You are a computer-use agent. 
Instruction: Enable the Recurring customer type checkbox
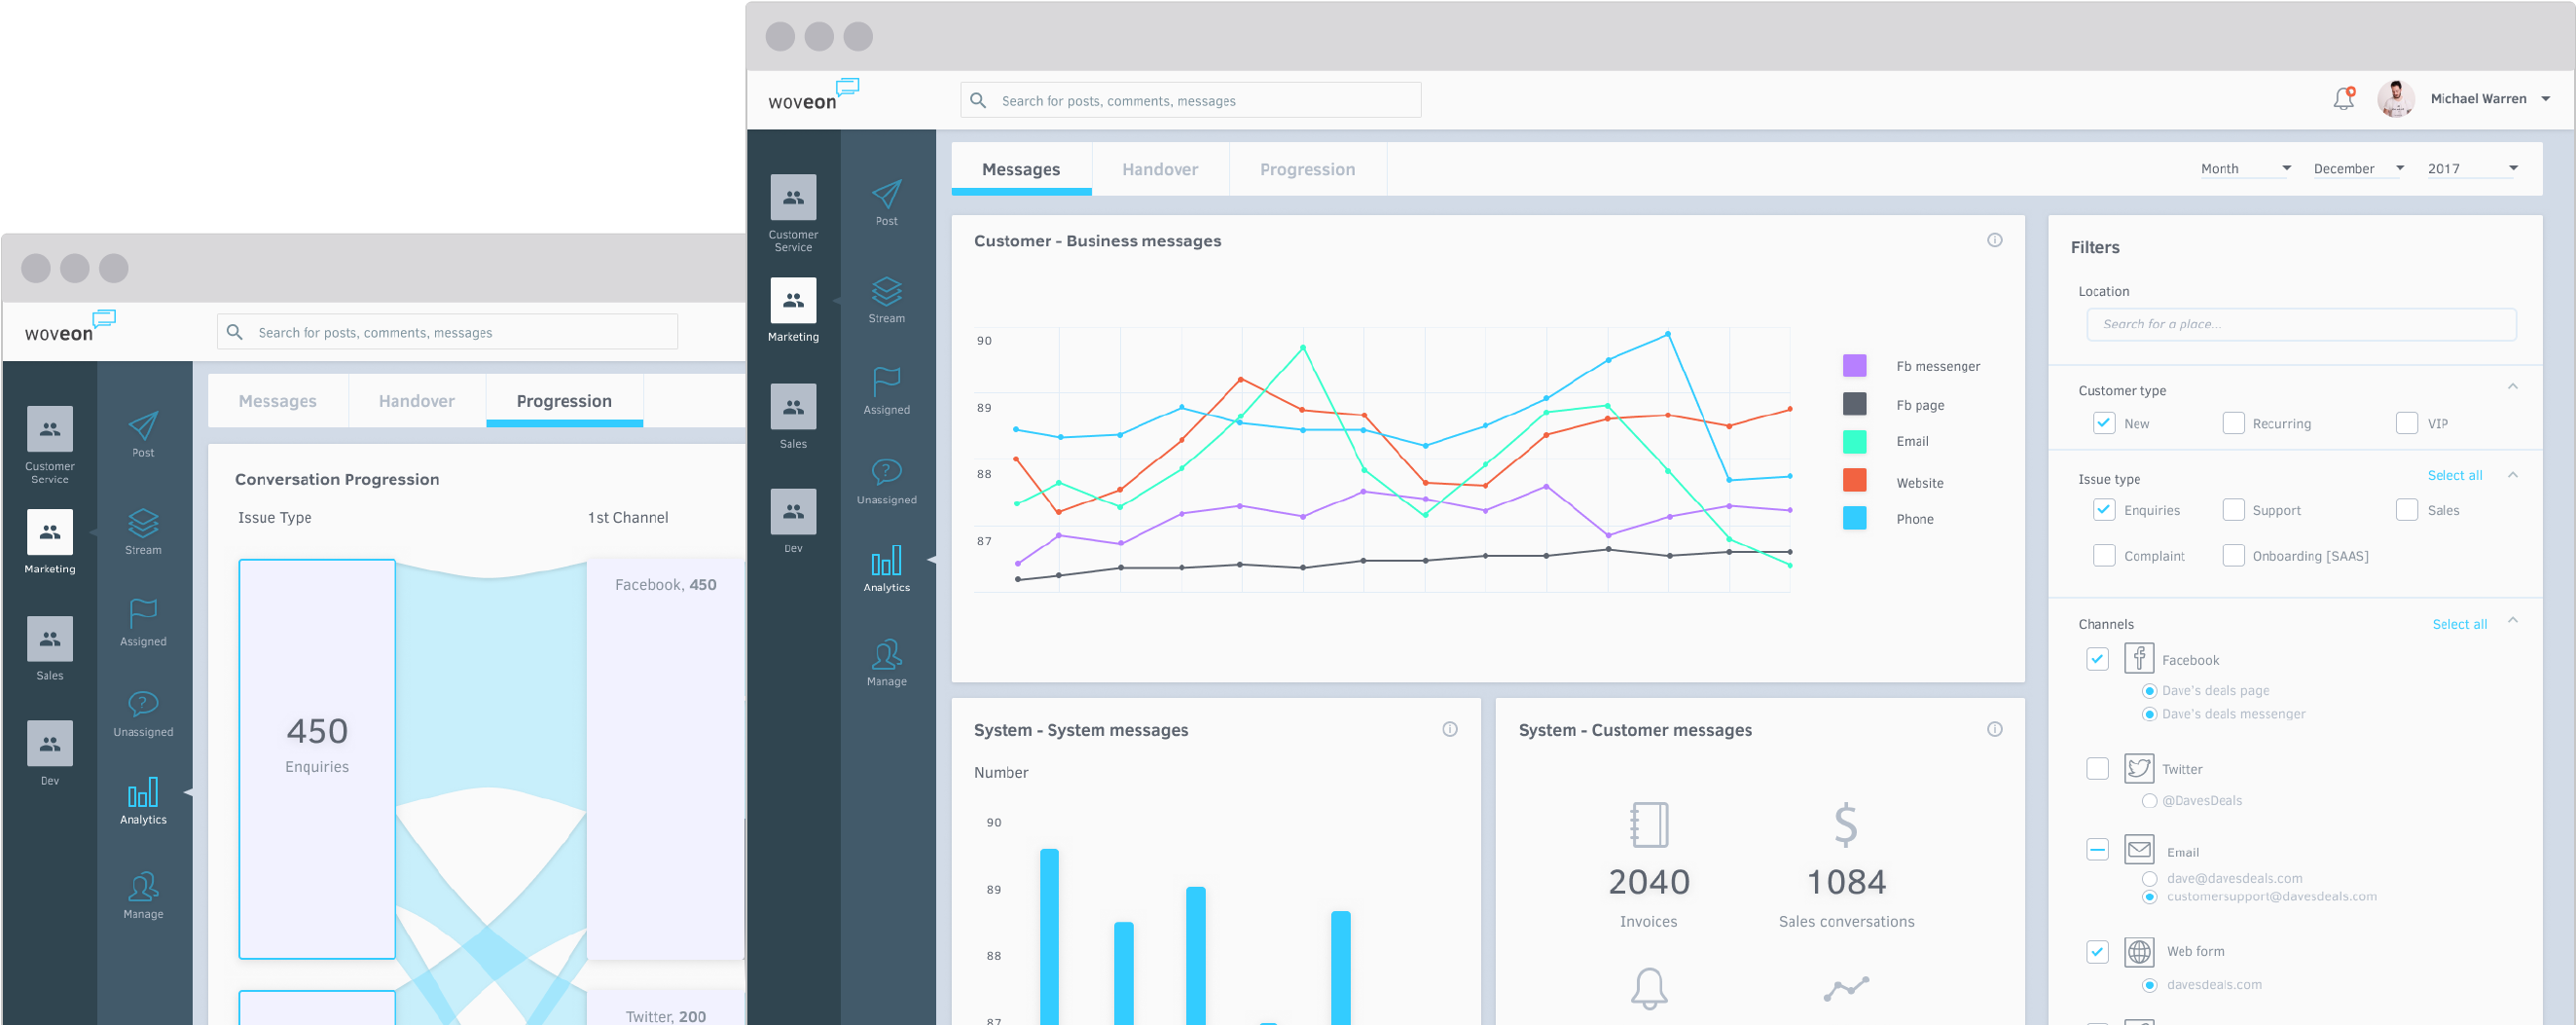coord(2233,423)
